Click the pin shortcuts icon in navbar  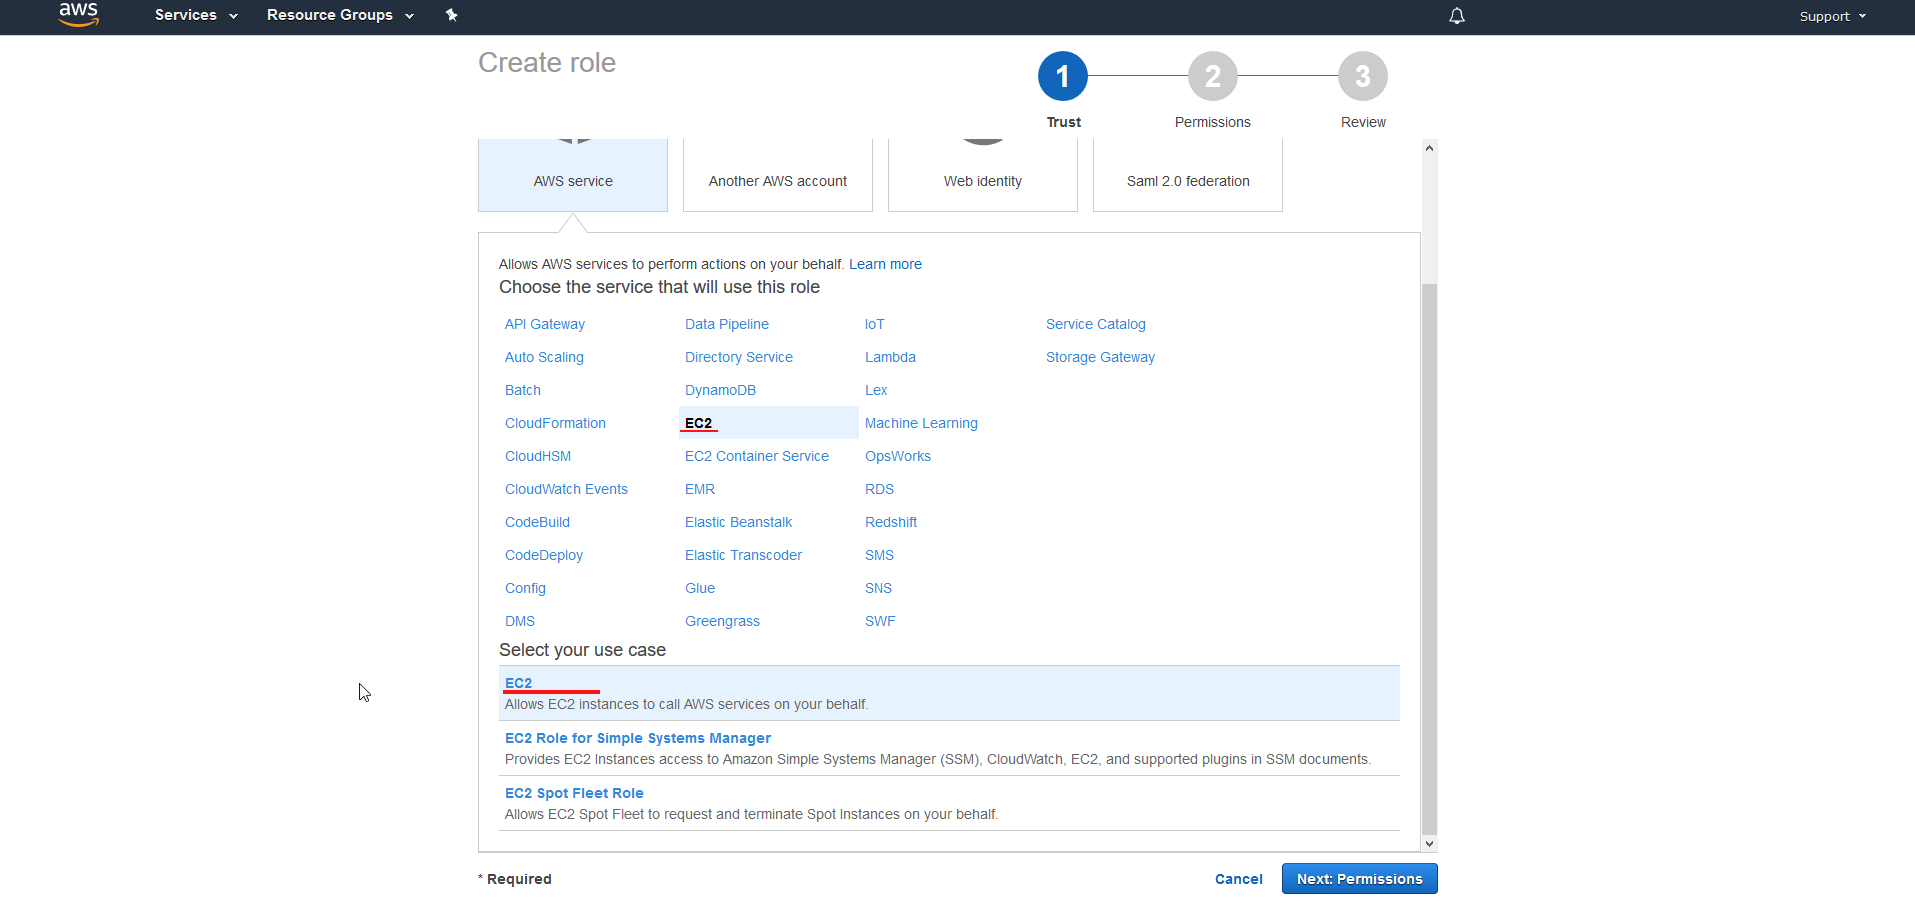click(451, 15)
